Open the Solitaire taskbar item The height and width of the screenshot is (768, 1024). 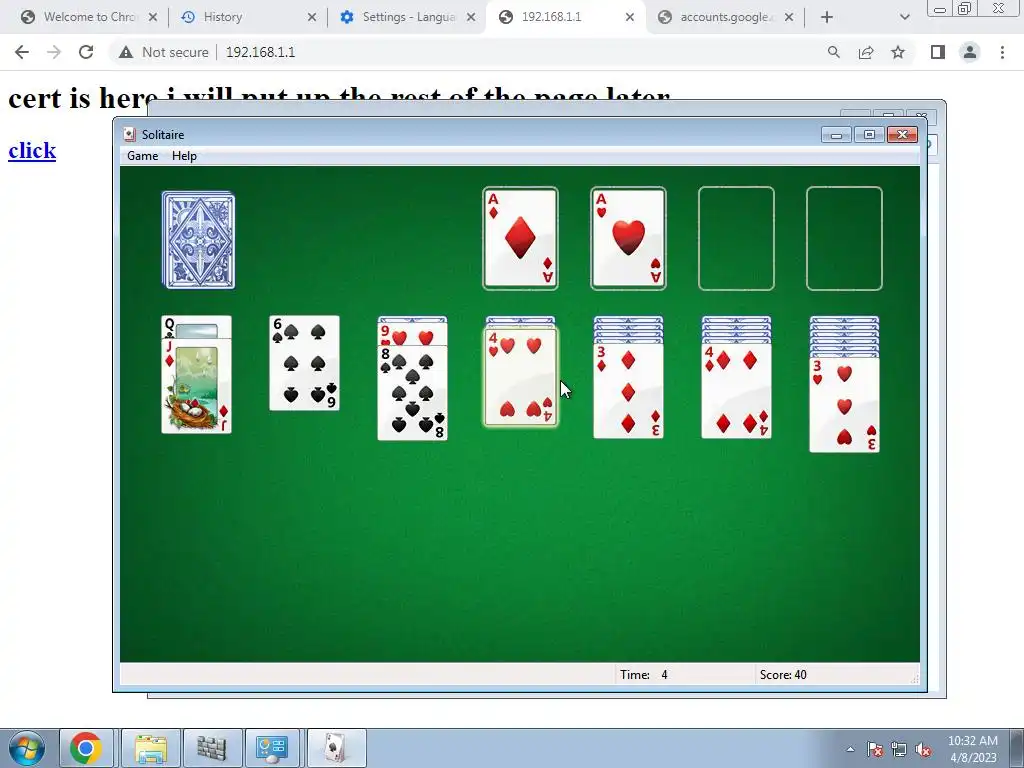(x=336, y=748)
